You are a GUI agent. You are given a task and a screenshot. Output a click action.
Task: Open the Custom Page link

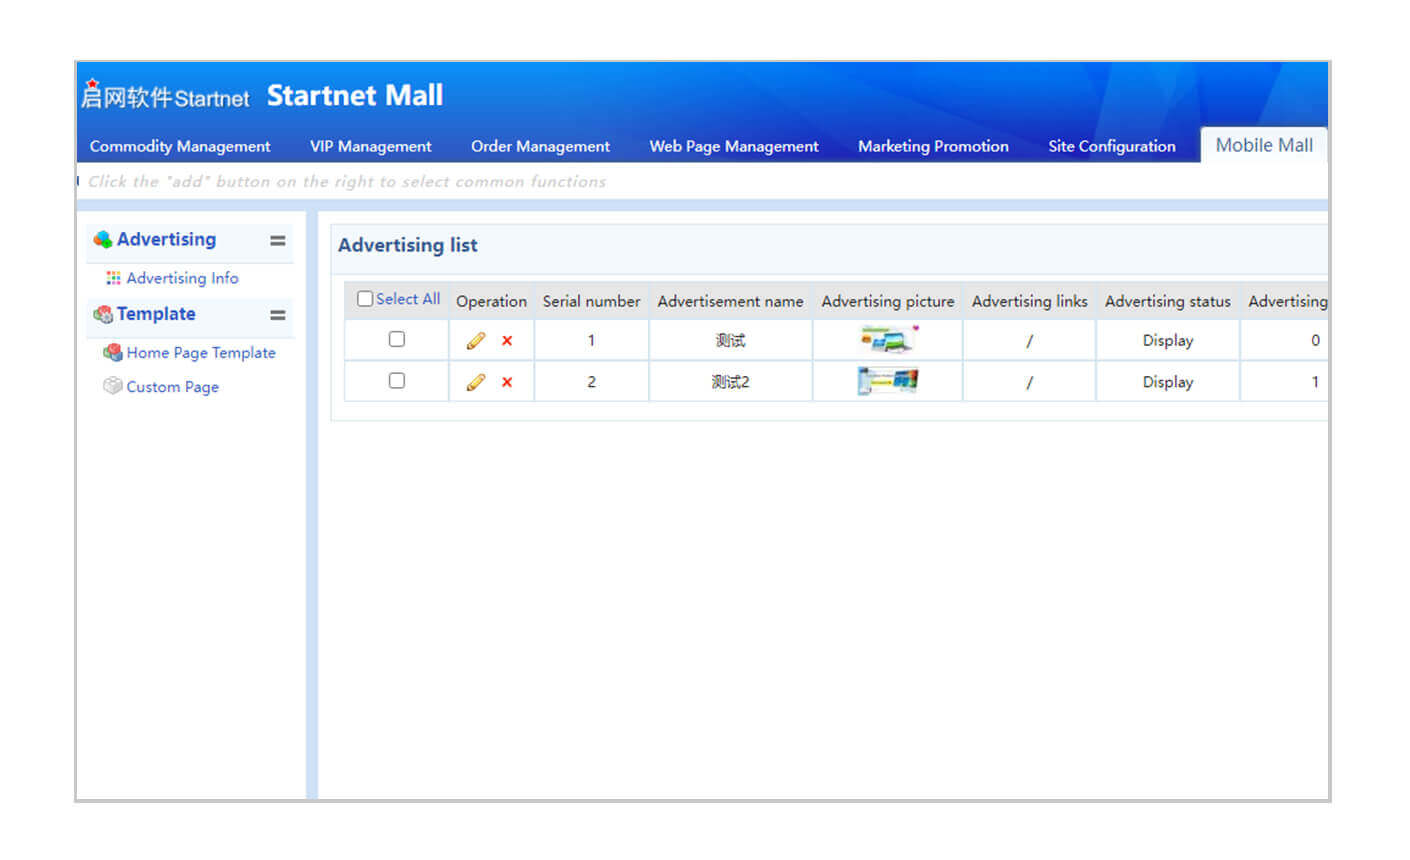(172, 387)
